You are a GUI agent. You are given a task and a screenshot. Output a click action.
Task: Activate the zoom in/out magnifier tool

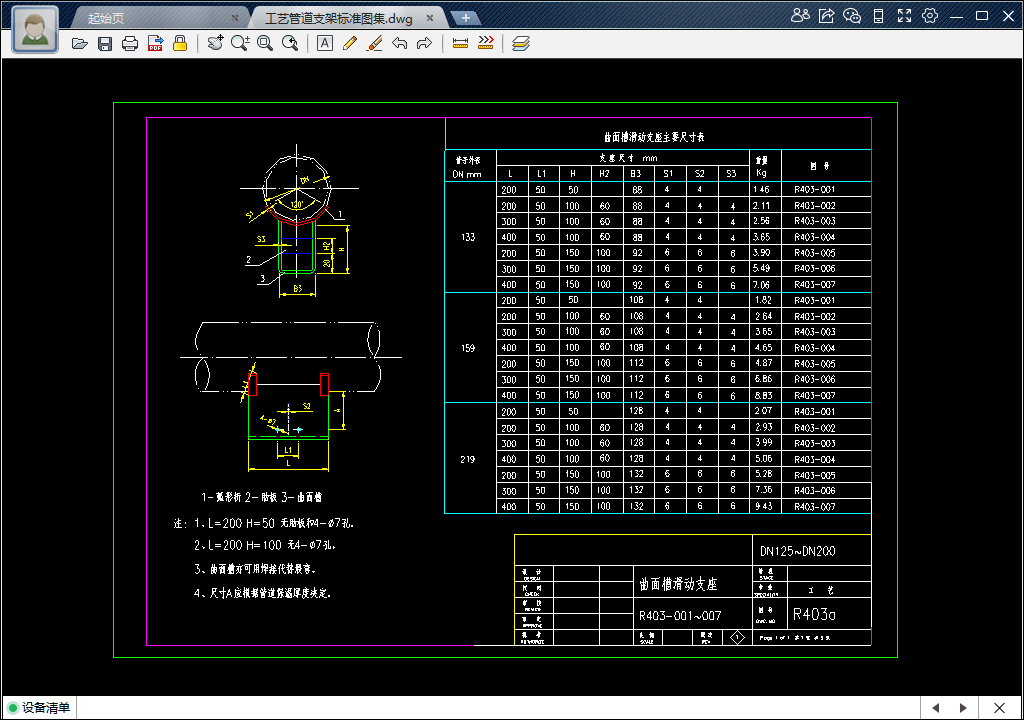pos(240,43)
